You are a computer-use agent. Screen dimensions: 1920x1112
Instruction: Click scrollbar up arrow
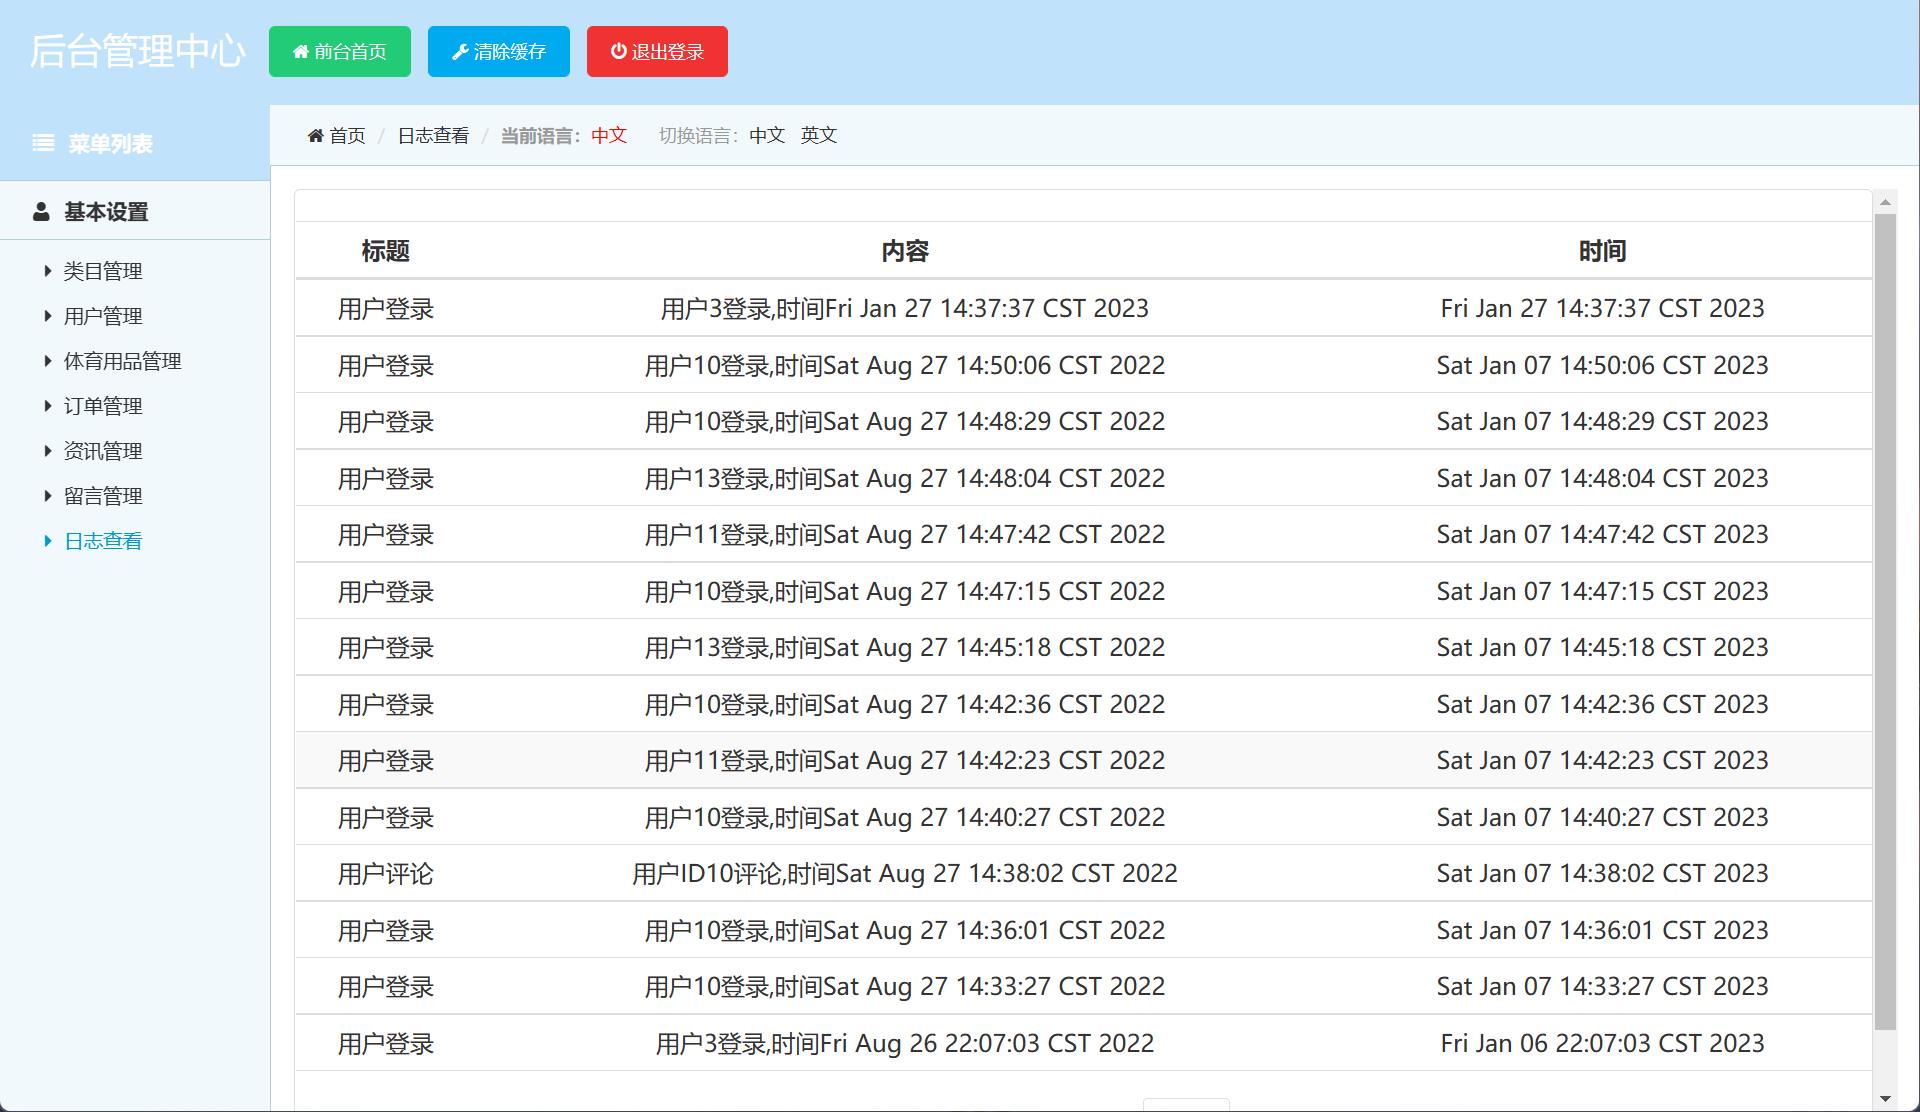(1885, 203)
